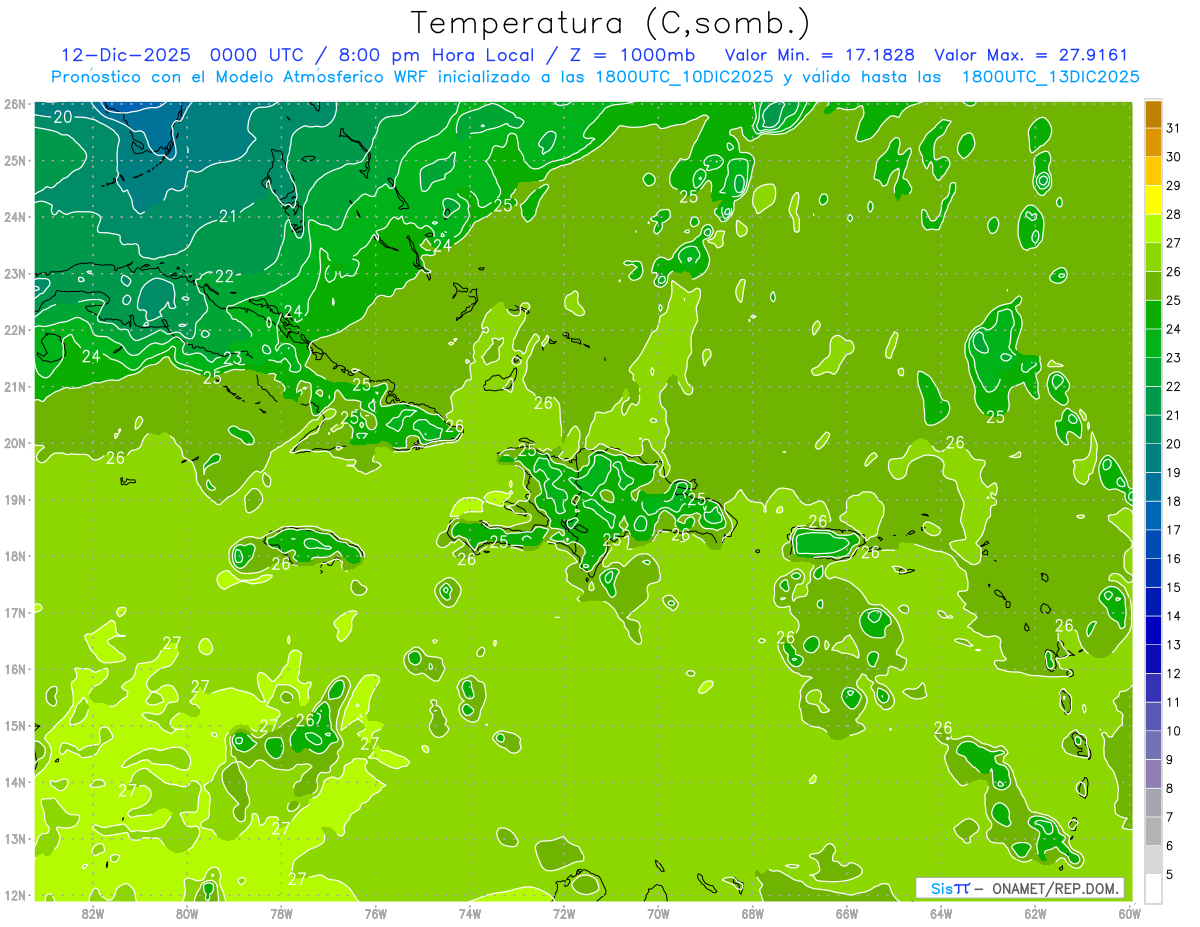Click the "82W" longitude axis label
This screenshot has width=1200, height=927.
tap(93, 913)
